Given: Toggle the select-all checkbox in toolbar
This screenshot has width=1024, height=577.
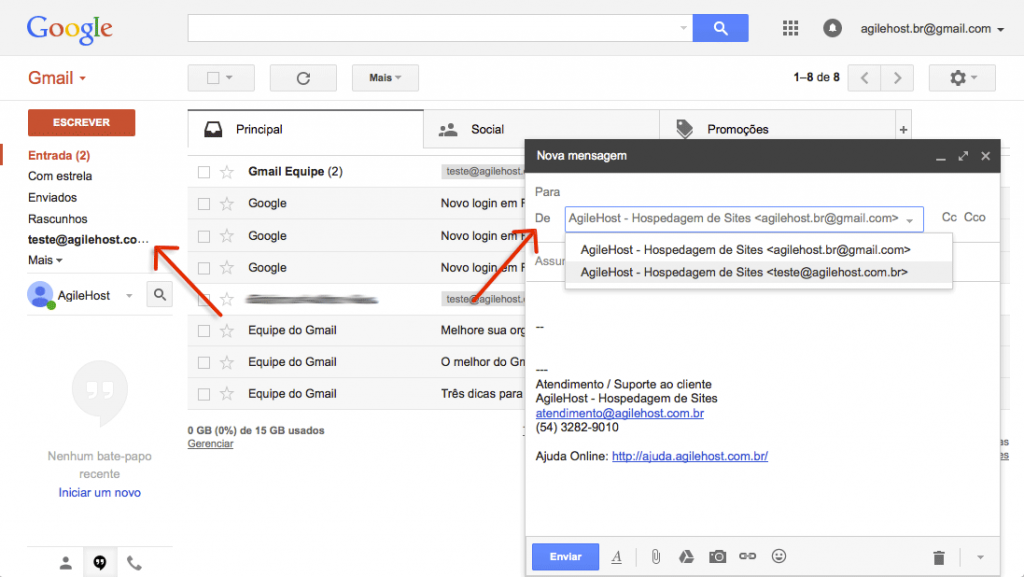Looking at the screenshot, I should (213, 78).
